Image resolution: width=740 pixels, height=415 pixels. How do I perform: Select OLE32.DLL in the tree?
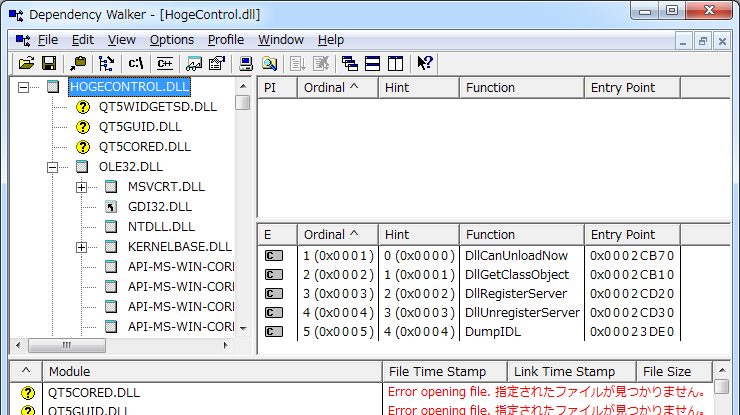[131, 167]
